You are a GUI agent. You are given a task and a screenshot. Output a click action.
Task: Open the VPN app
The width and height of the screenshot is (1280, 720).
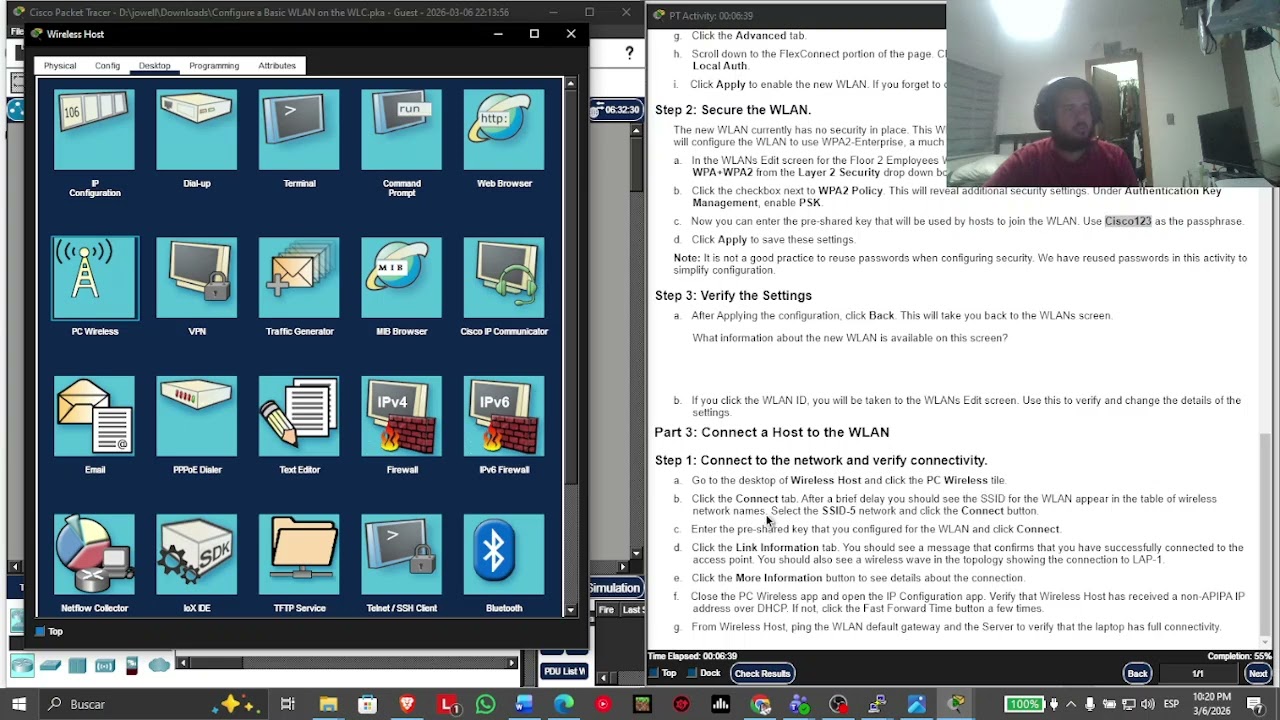pos(197,287)
